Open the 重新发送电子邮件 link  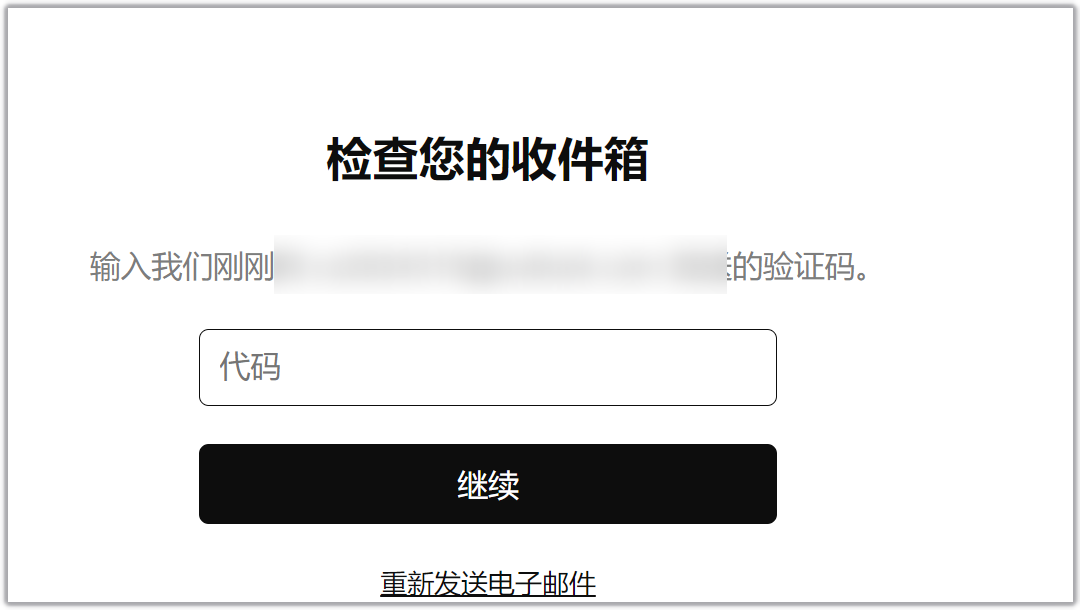point(487,584)
